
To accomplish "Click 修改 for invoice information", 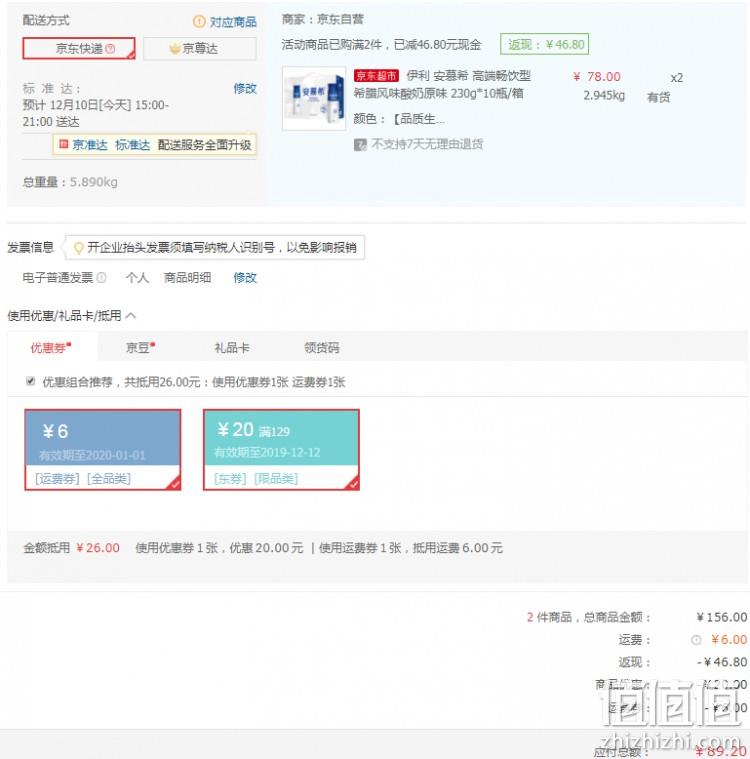I will pos(245,278).
